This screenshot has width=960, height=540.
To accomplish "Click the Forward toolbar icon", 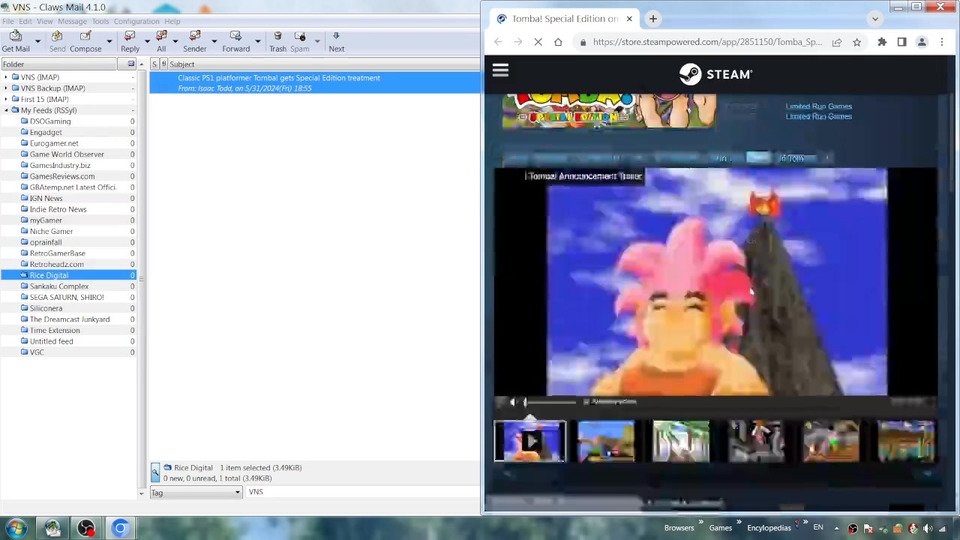I will 236,41.
